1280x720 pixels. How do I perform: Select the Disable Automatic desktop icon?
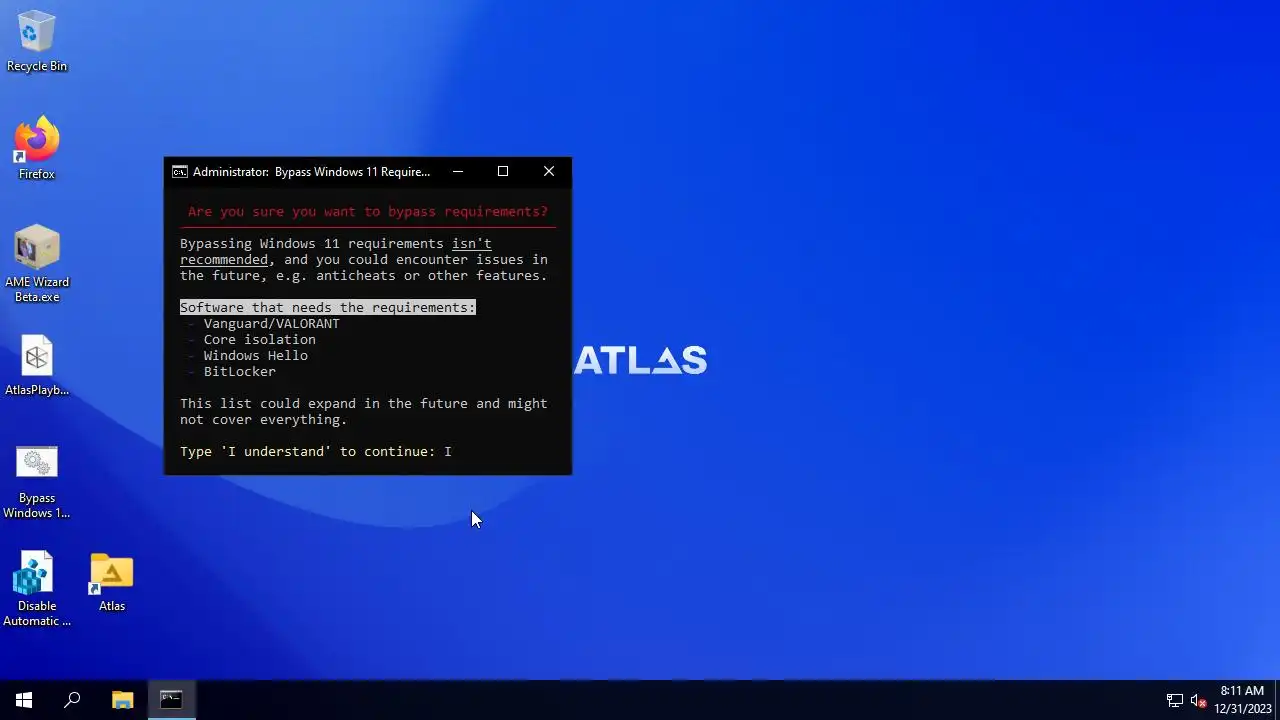[37, 590]
